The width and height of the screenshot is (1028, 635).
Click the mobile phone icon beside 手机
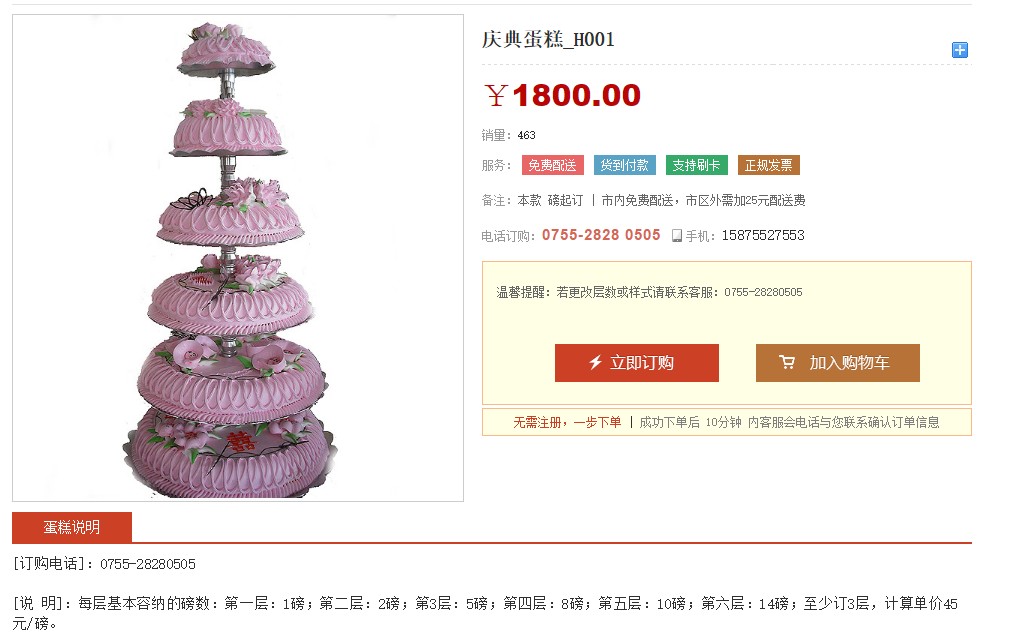[677, 235]
